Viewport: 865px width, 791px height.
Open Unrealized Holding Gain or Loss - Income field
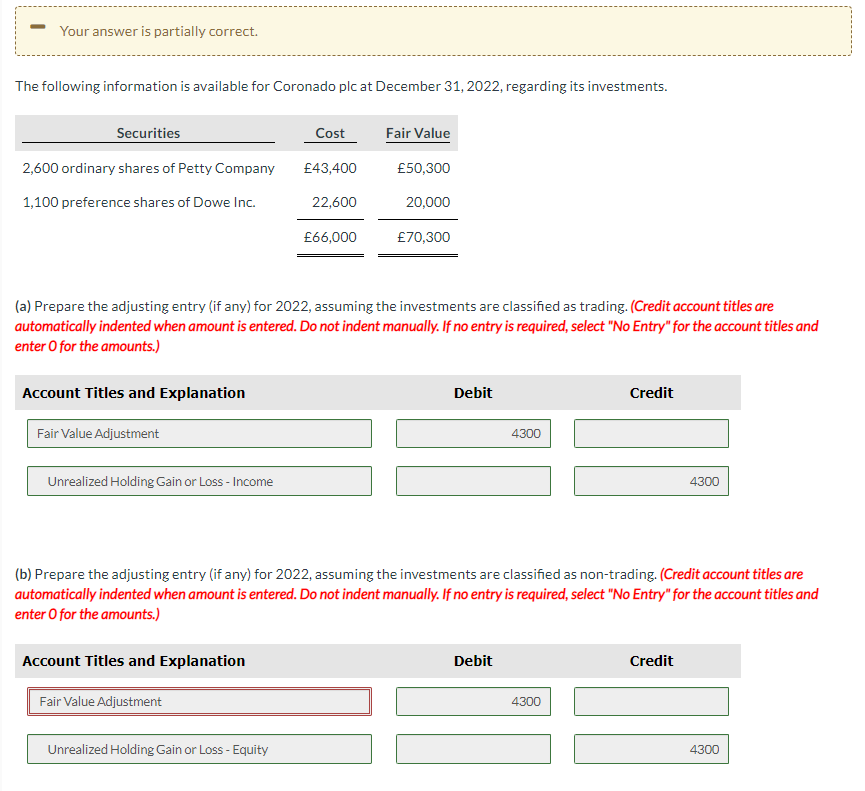click(199, 481)
